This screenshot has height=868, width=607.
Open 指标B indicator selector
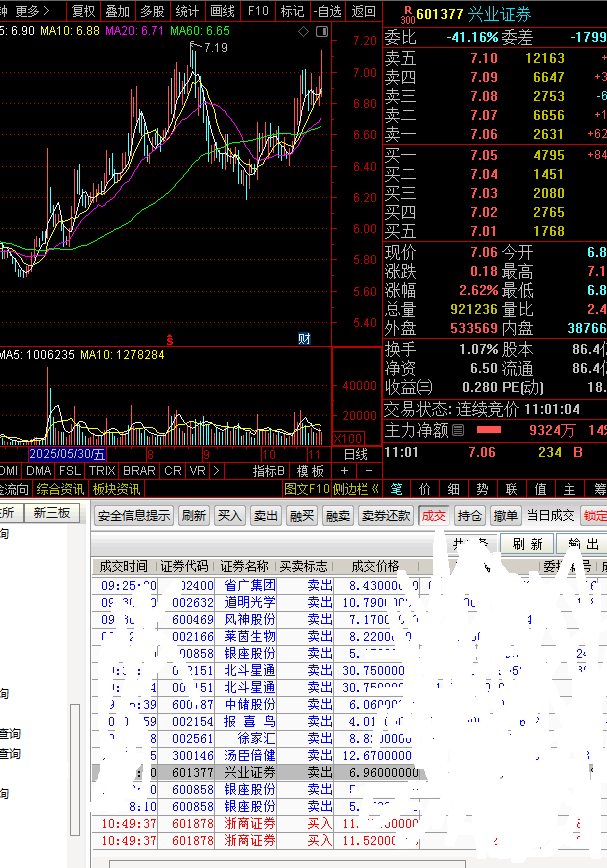pyautogui.click(x=268, y=471)
